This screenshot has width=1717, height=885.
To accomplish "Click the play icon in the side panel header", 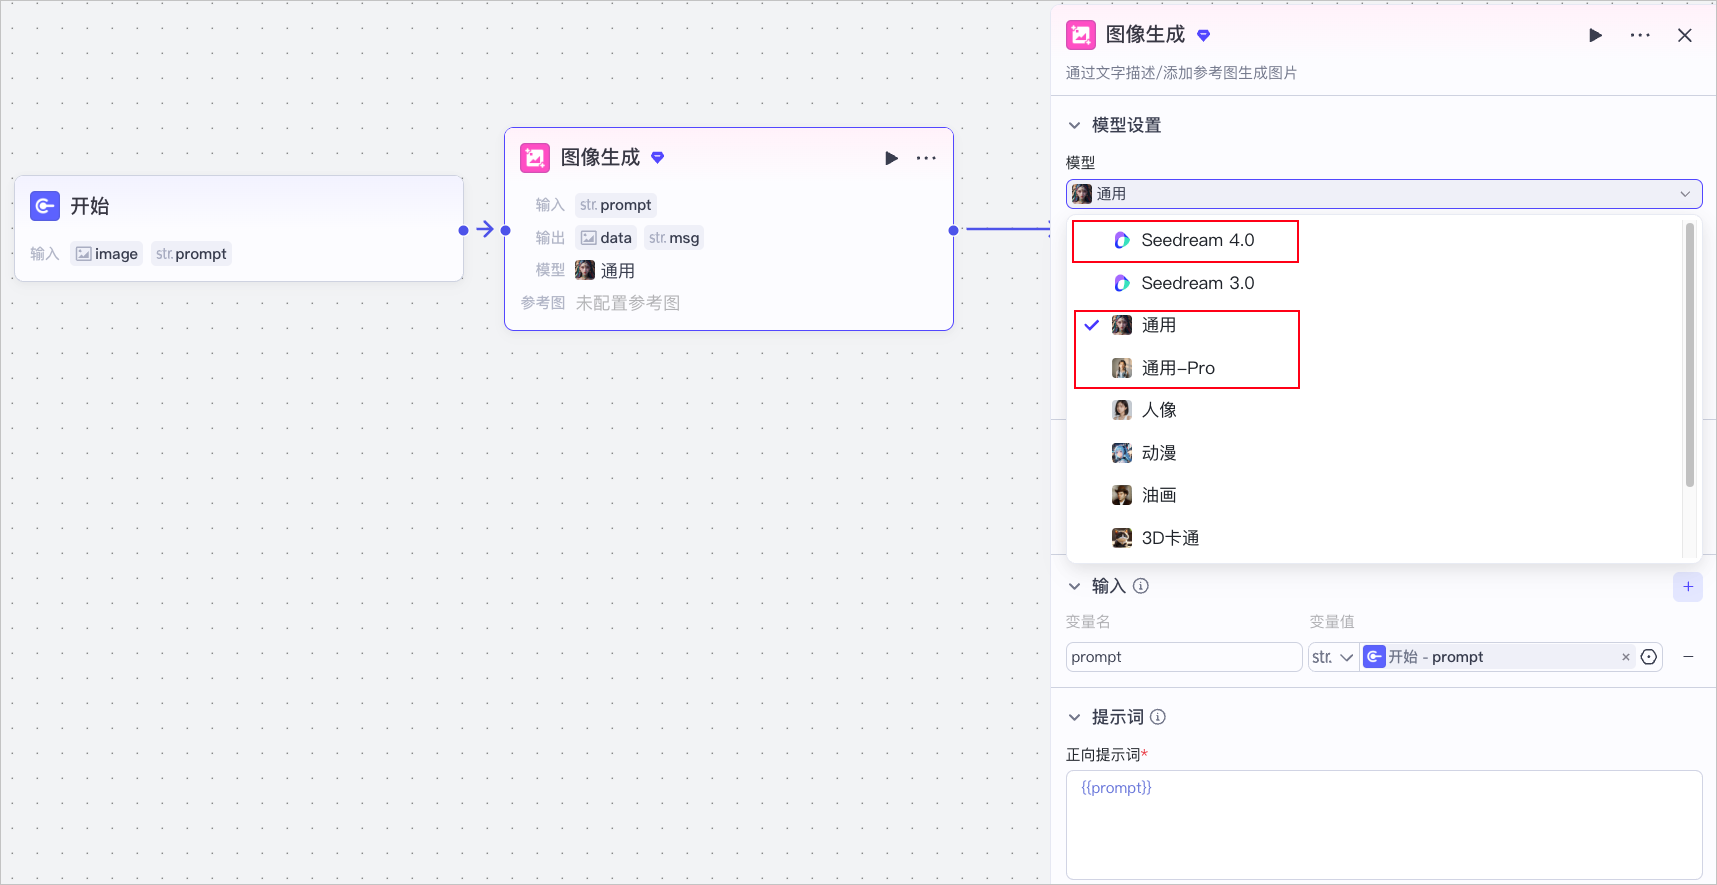I will (x=1595, y=35).
